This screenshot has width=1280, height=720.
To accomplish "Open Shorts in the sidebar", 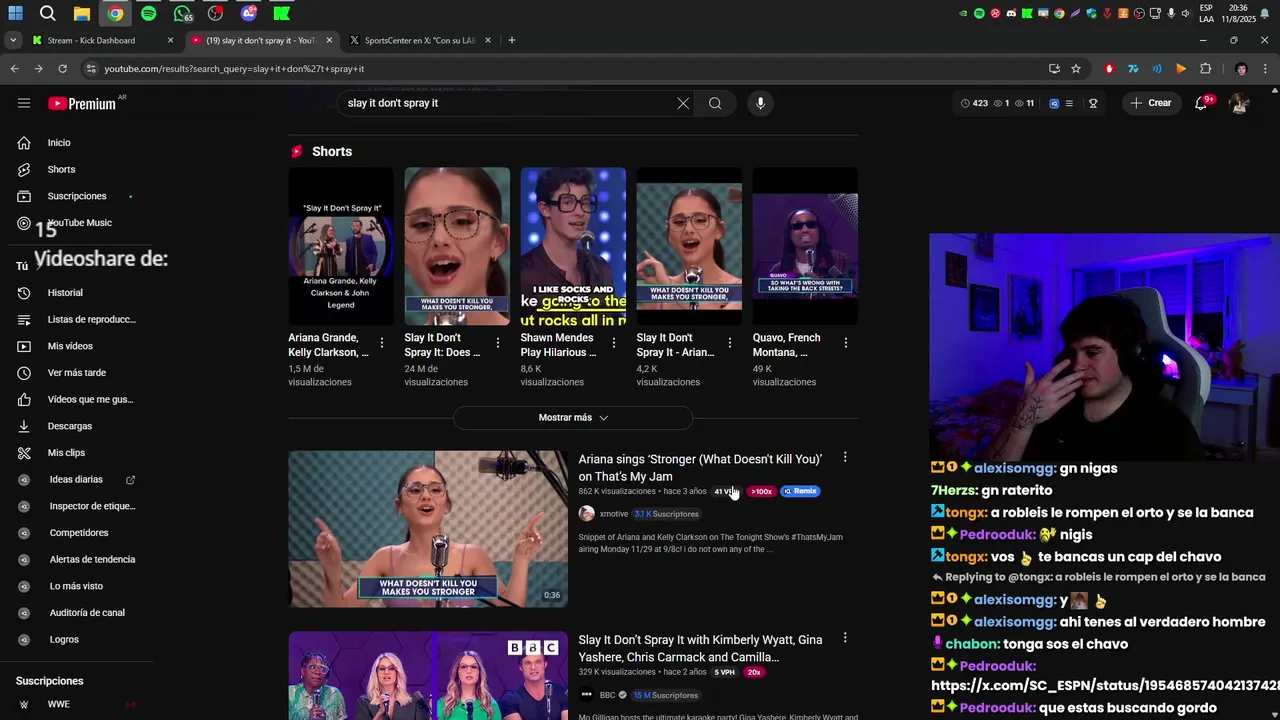I will 60,169.
